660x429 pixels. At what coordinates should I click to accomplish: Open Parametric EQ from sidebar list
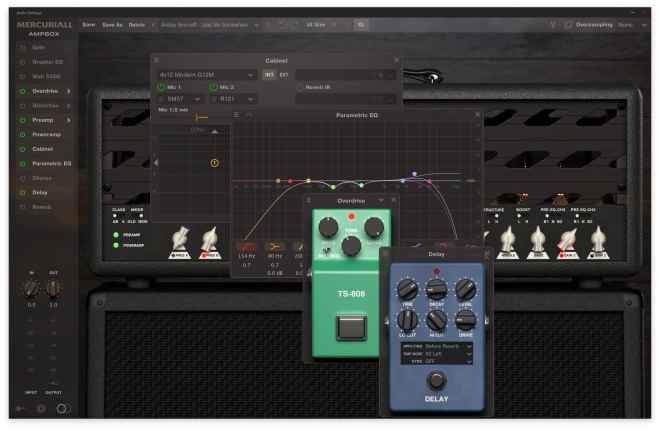pyautogui.click(x=52, y=164)
